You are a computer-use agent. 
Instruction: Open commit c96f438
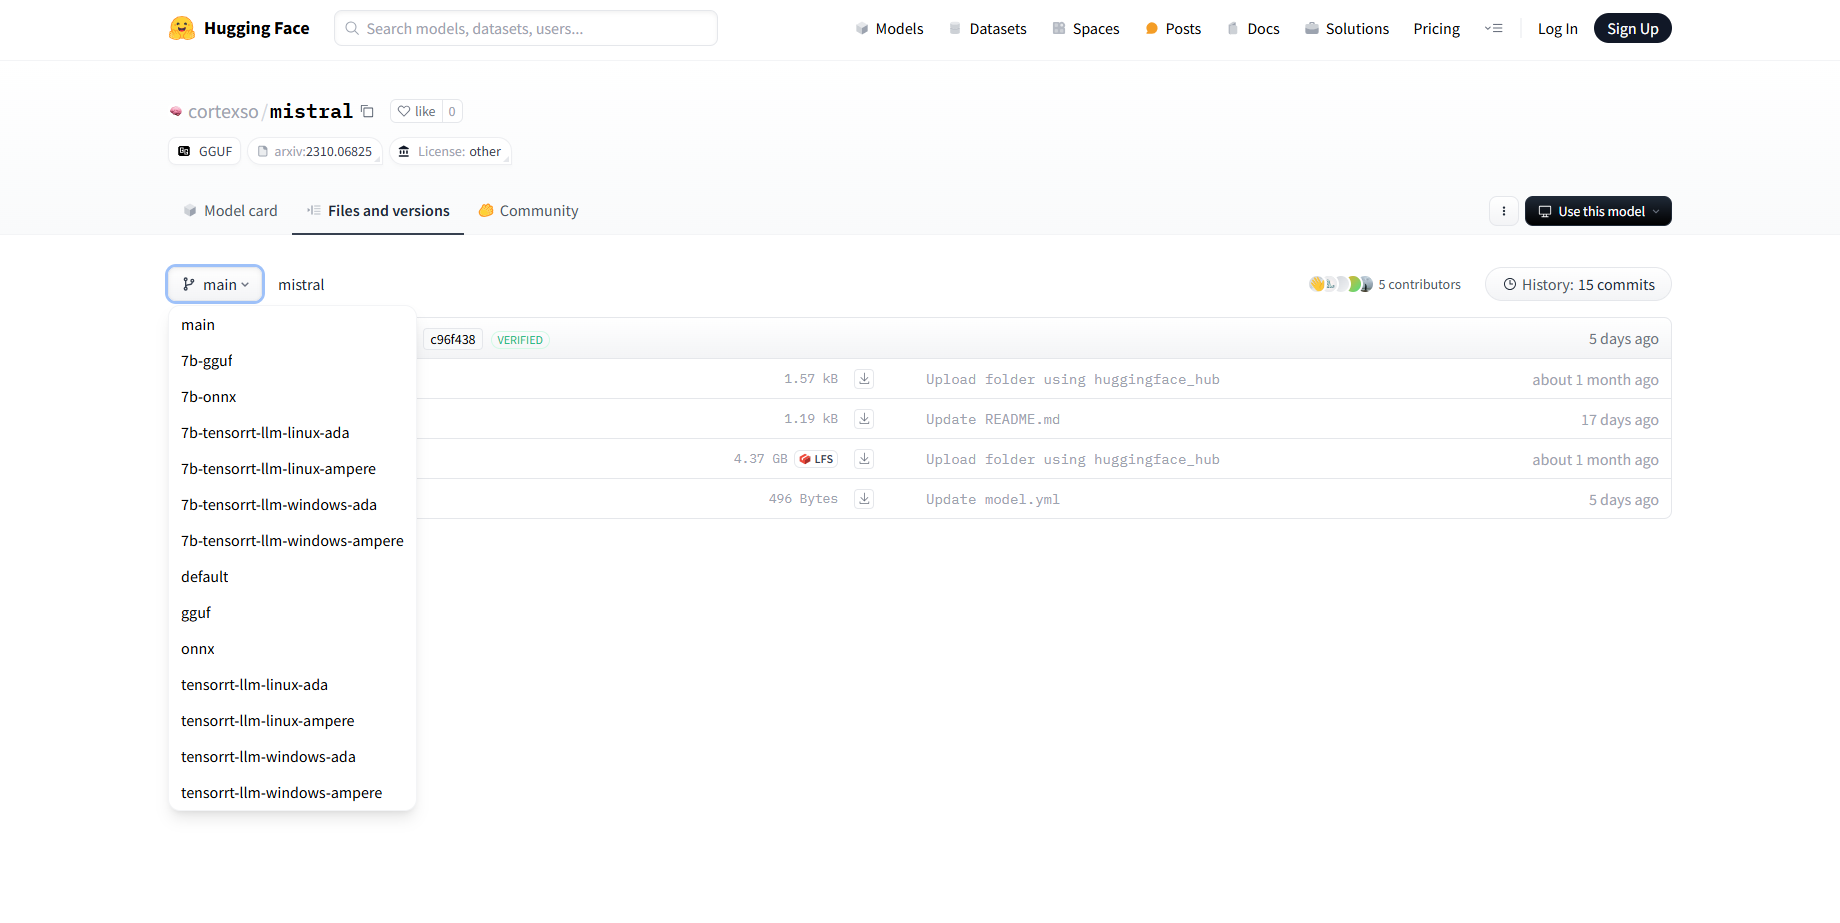pos(453,339)
